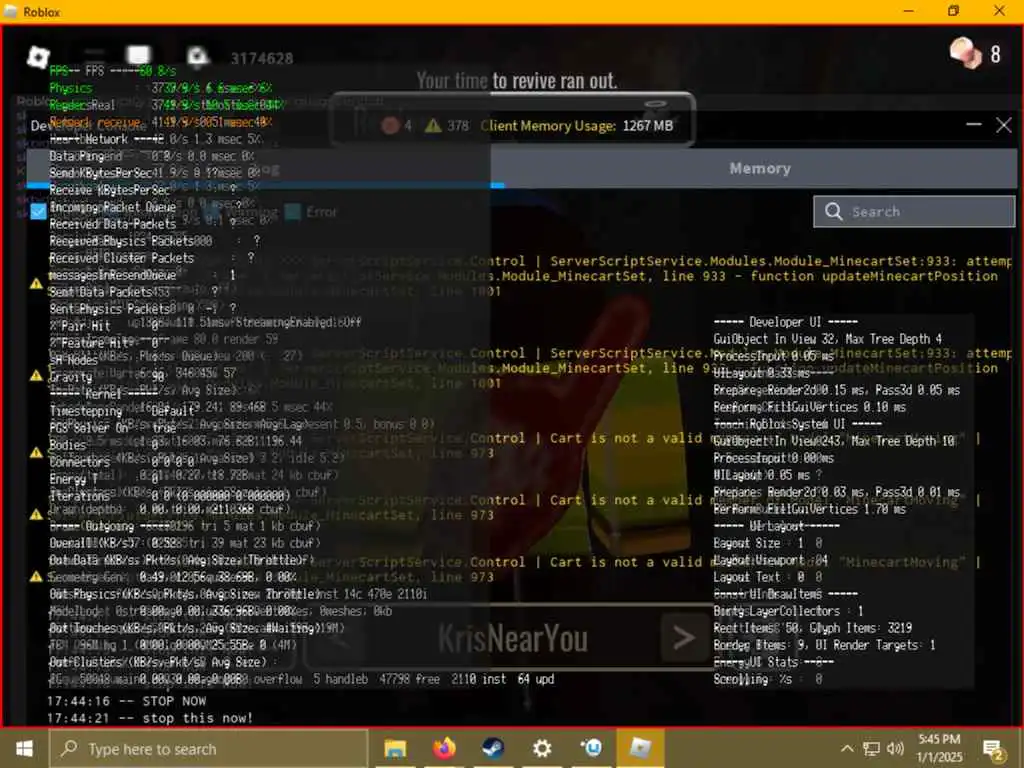Uncheck the blue checked filter checkbox
The height and width of the screenshot is (768, 1024).
tap(38, 212)
